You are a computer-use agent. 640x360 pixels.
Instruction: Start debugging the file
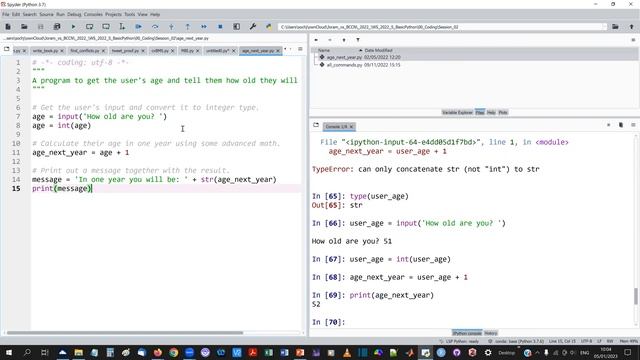click(x=138, y=27)
